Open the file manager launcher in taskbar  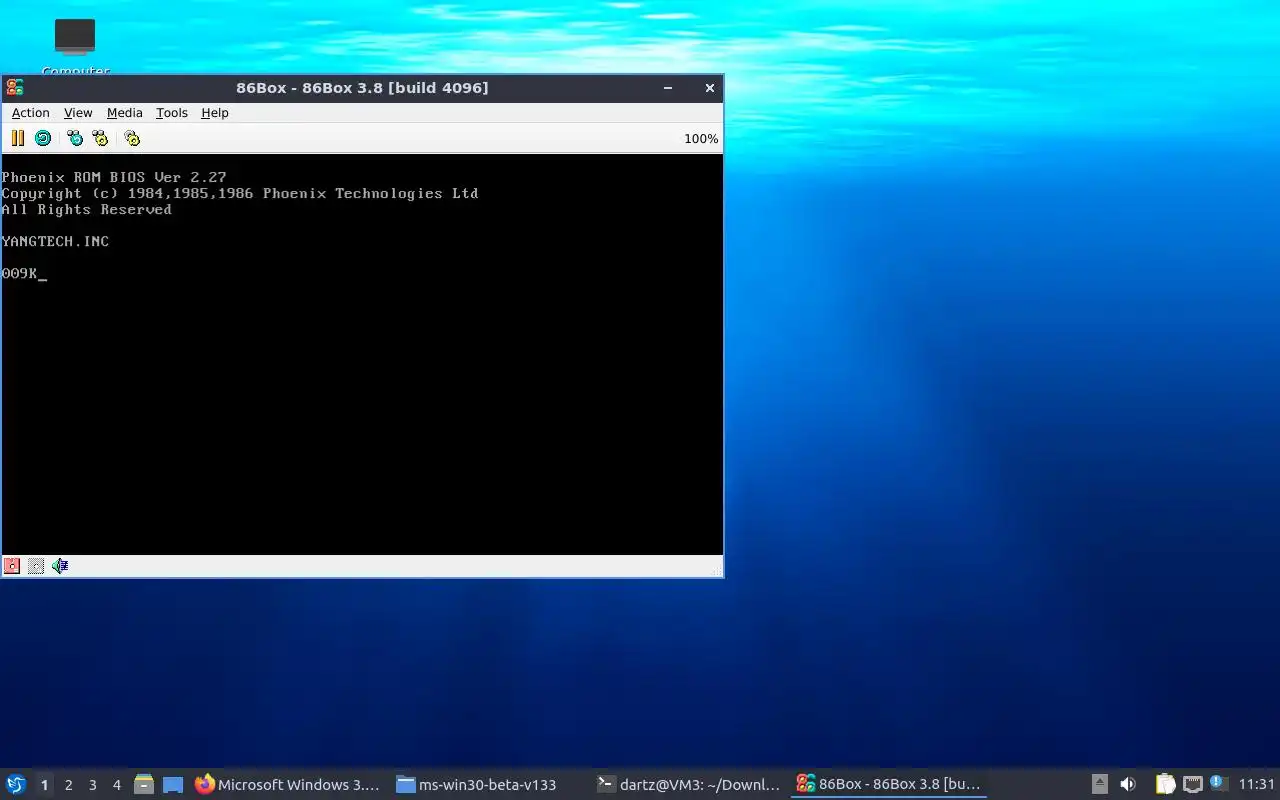click(x=144, y=785)
